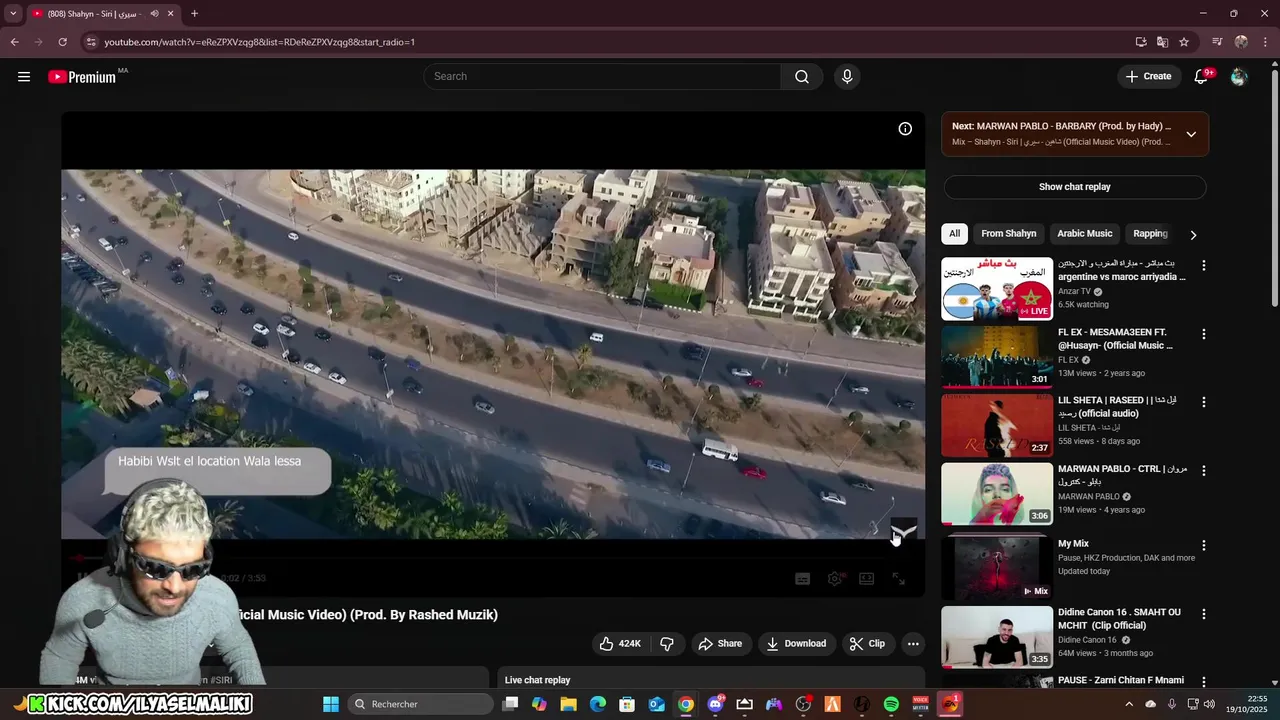Image resolution: width=1280 pixels, height=720 pixels.
Task: Clip the video
Action: [x=867, y=644]
